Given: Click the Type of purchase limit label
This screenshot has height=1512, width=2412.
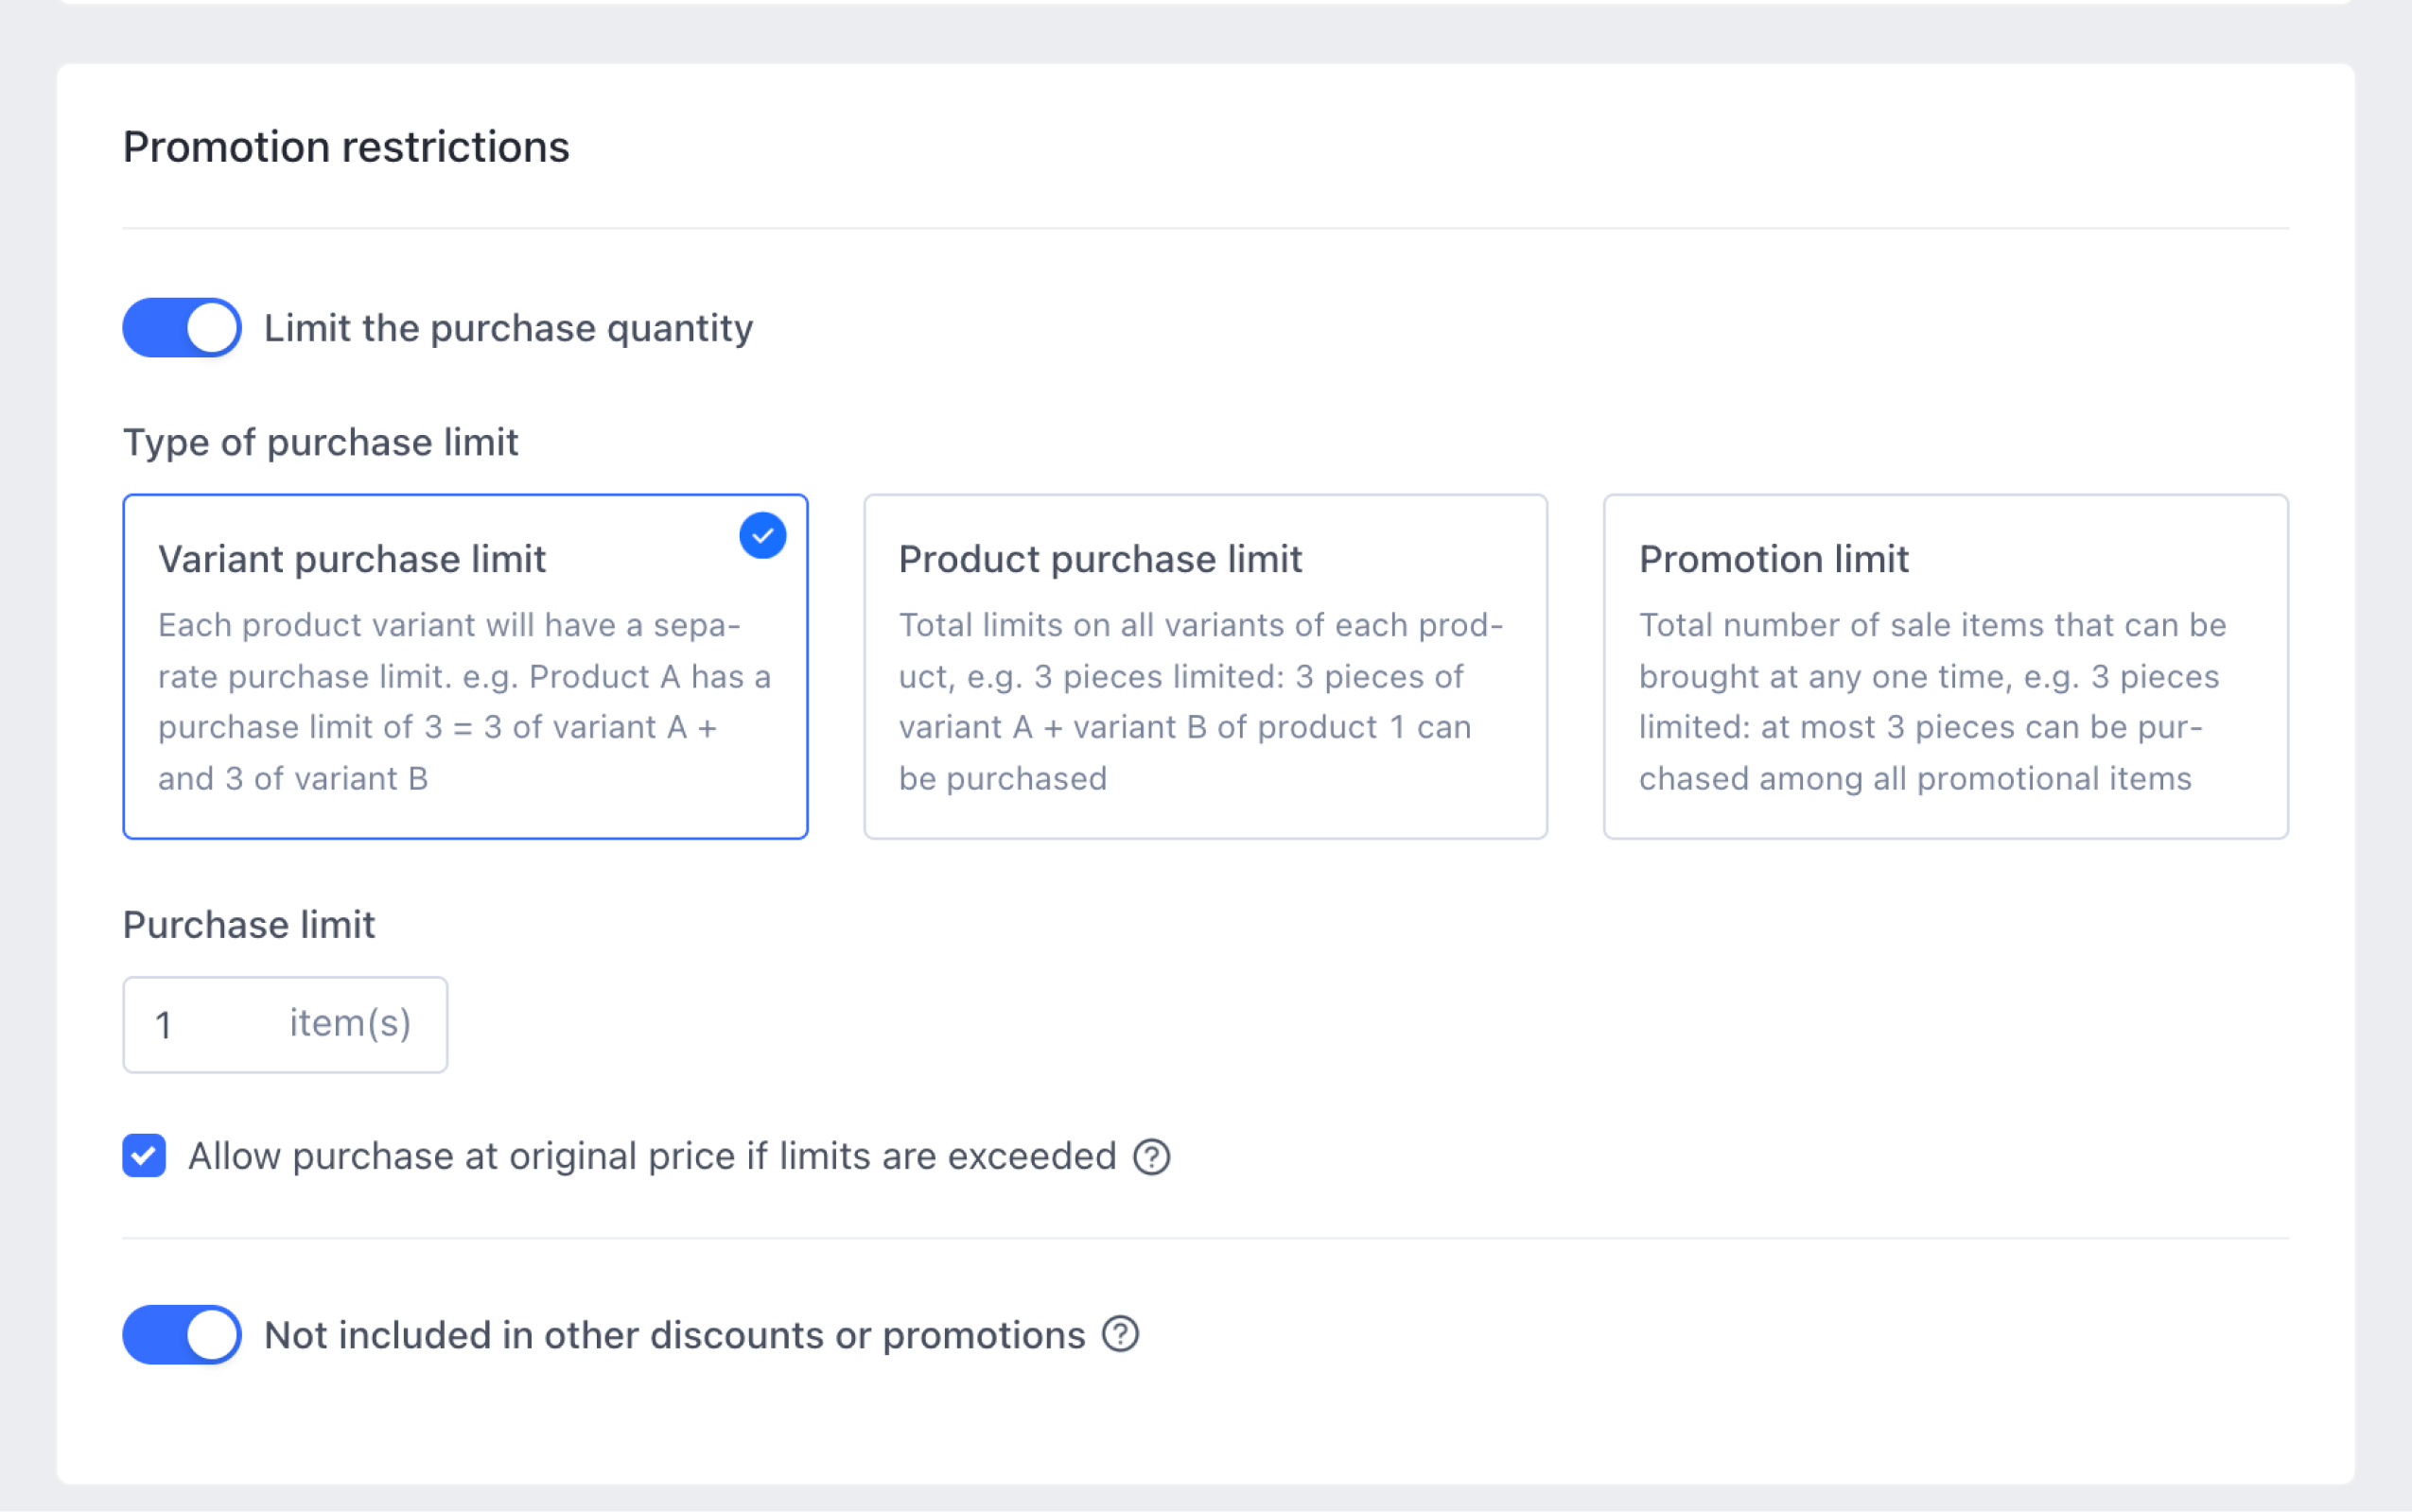Looking at the screenshot, I should [x=320, y=442].
